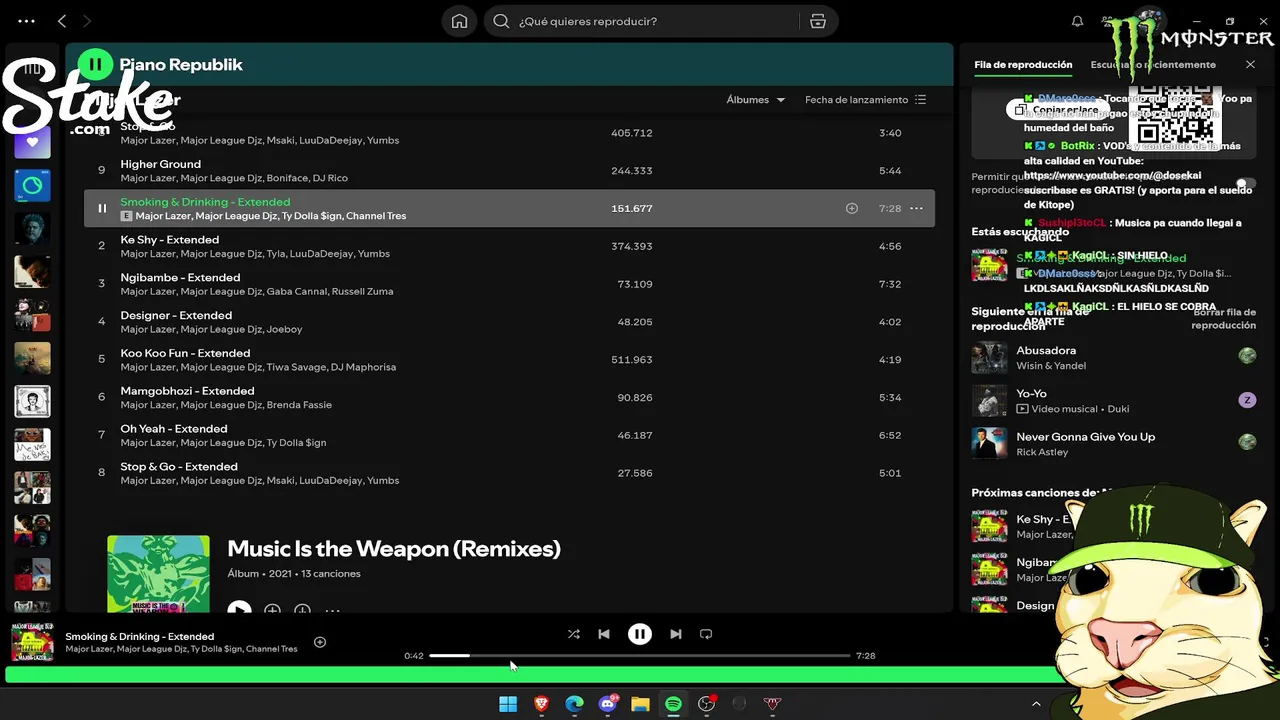Open Microsoft Edge from taskbar
The height and width of the screenshot is (720, 1280).
pyautogui.click(x=574, y=704)
